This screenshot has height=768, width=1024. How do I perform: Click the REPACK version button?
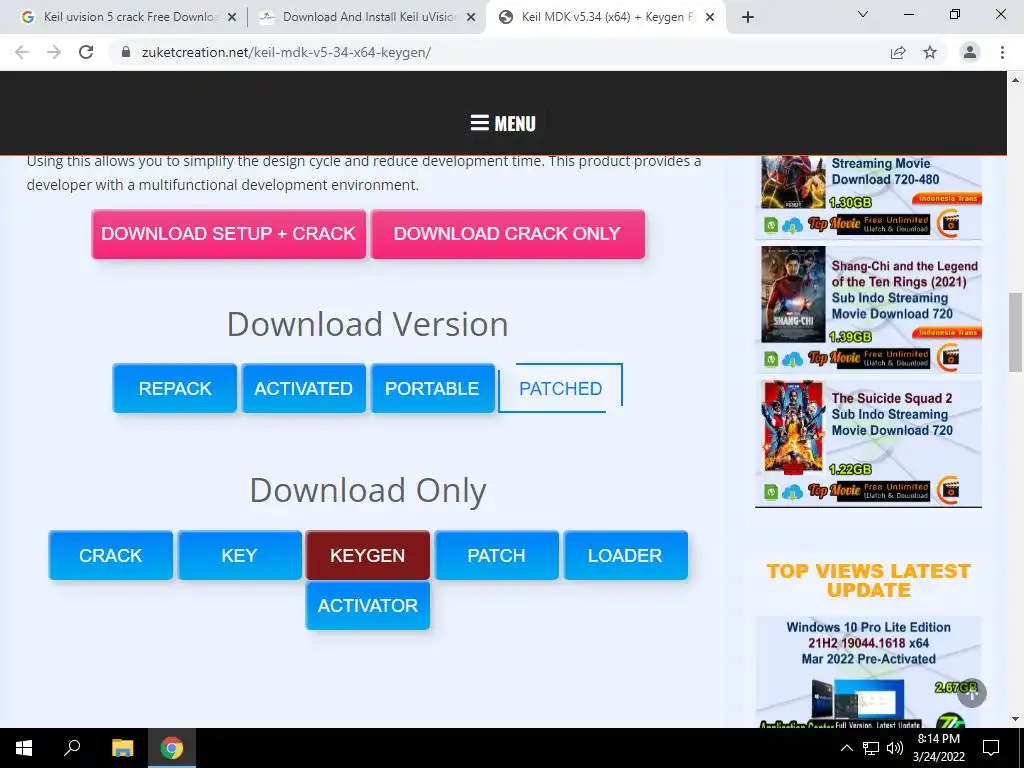(x=175, y=389)
